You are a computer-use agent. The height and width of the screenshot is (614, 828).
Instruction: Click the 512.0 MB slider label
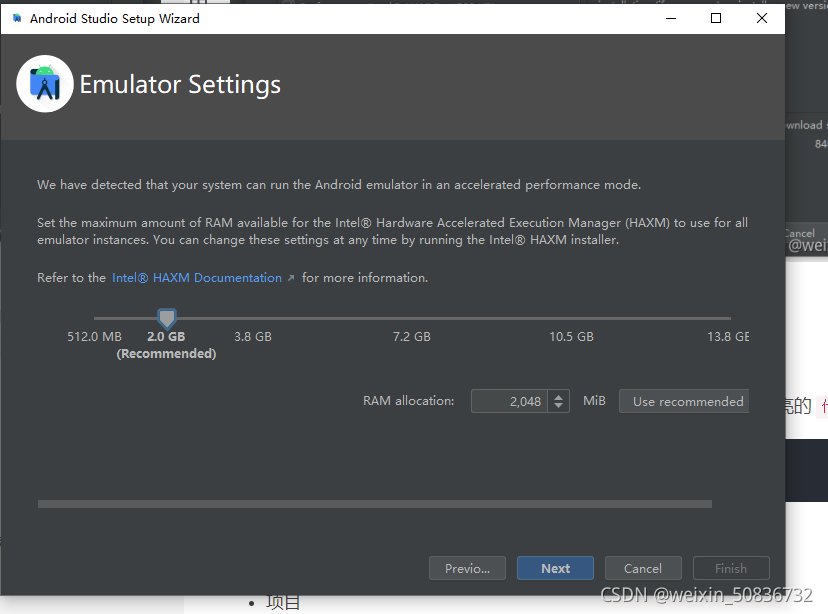(x=95, y=337)
